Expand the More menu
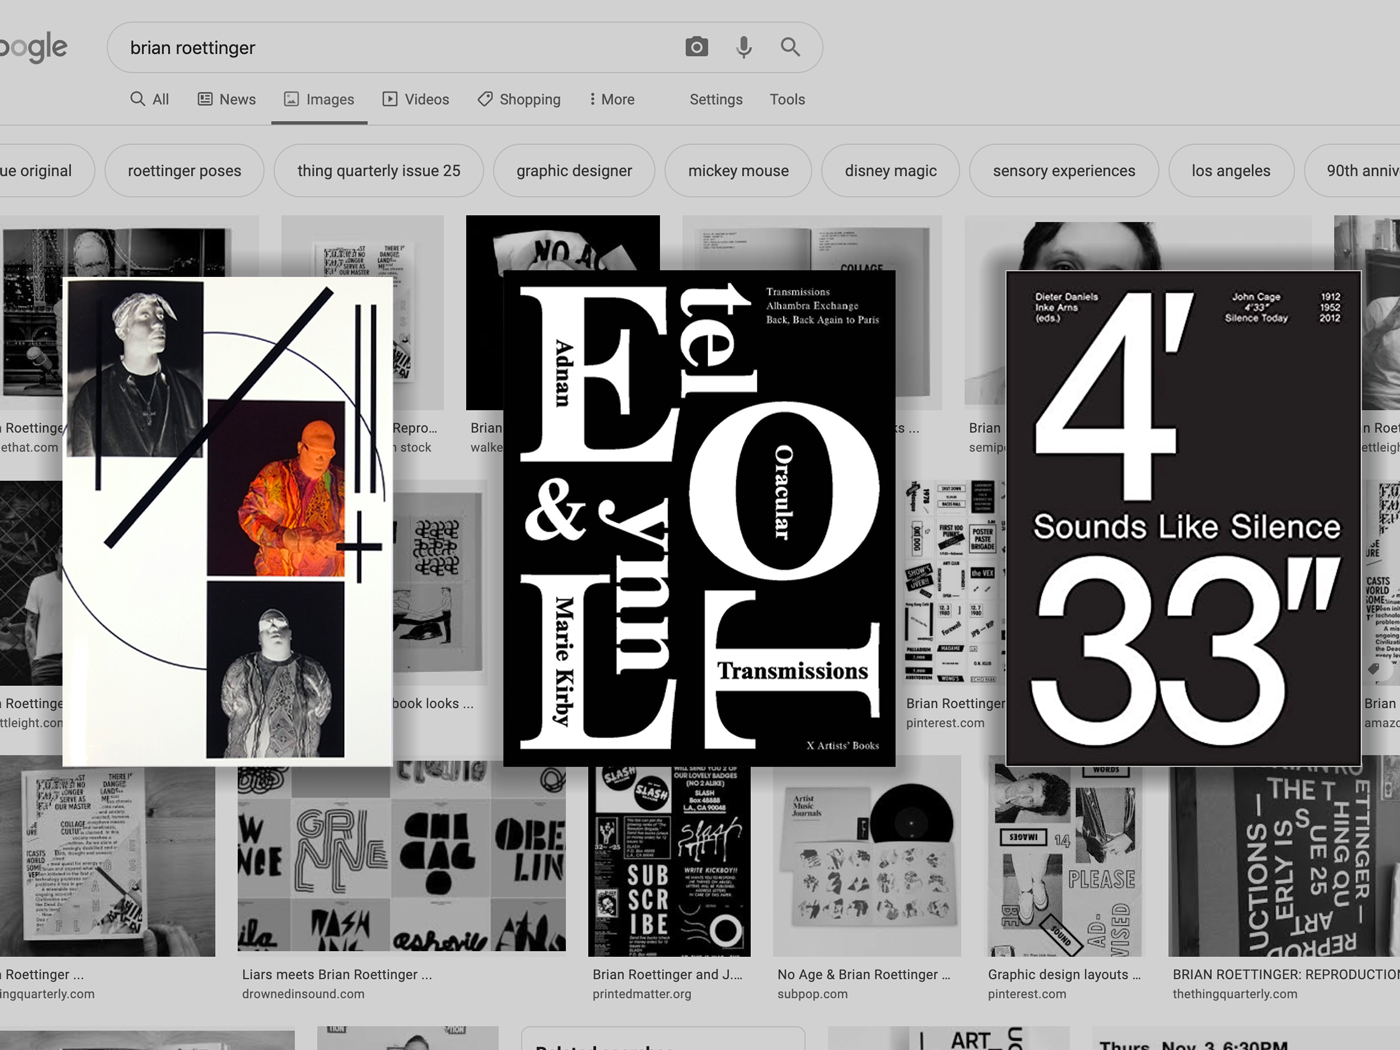Image resolution: width=1400 pixels, height=1050 pixels. [612, 99]
